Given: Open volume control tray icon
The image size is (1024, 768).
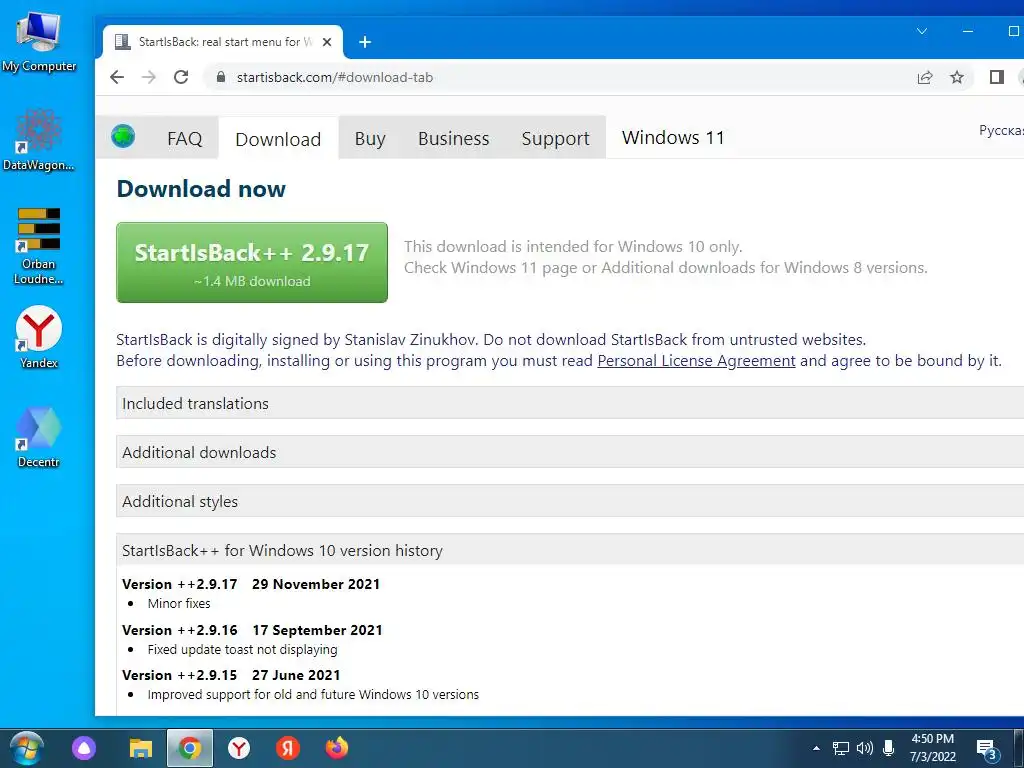Looking at the screenshot, I should (865, 748).
